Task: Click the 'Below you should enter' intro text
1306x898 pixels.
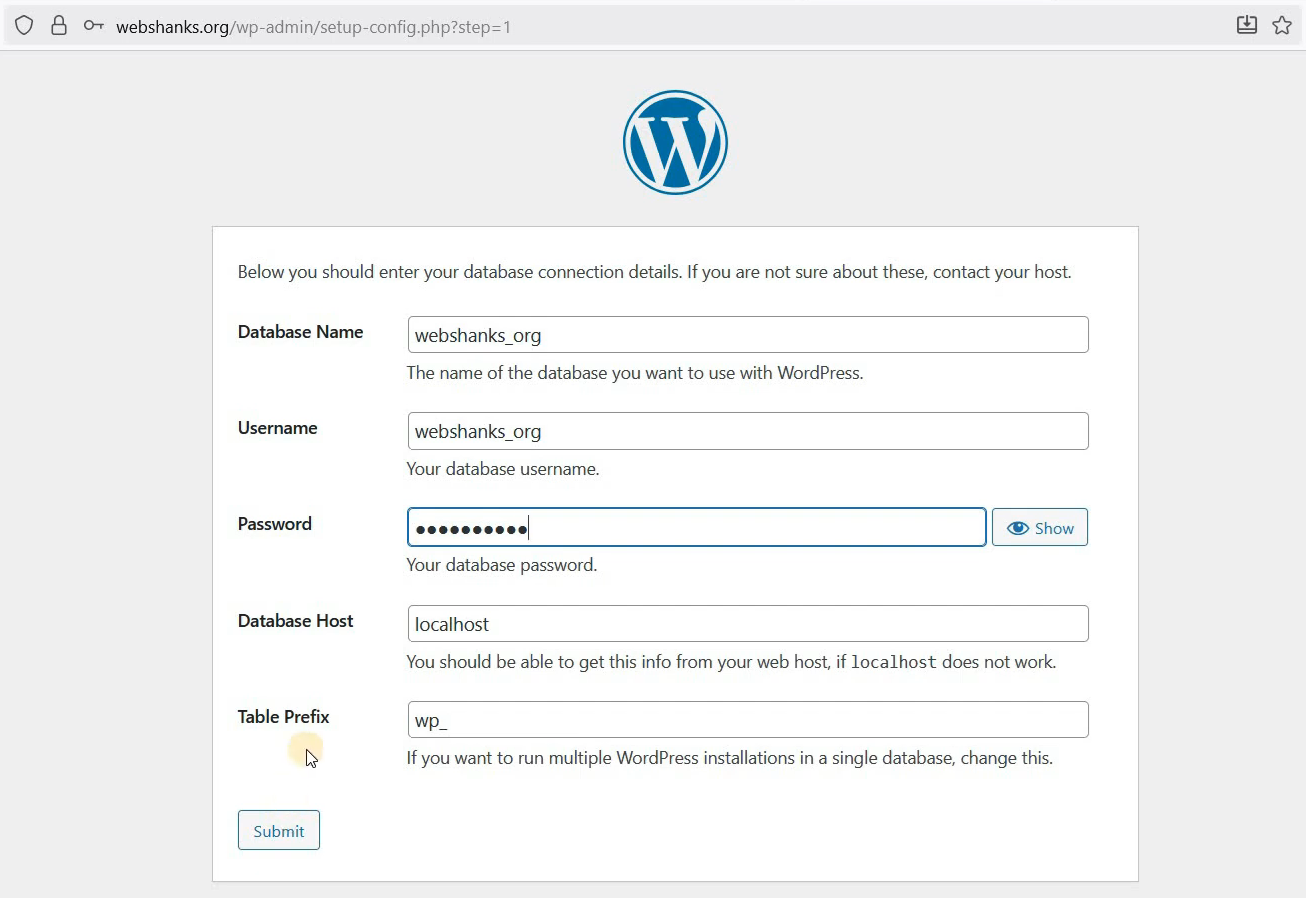Action: [655, 272]
